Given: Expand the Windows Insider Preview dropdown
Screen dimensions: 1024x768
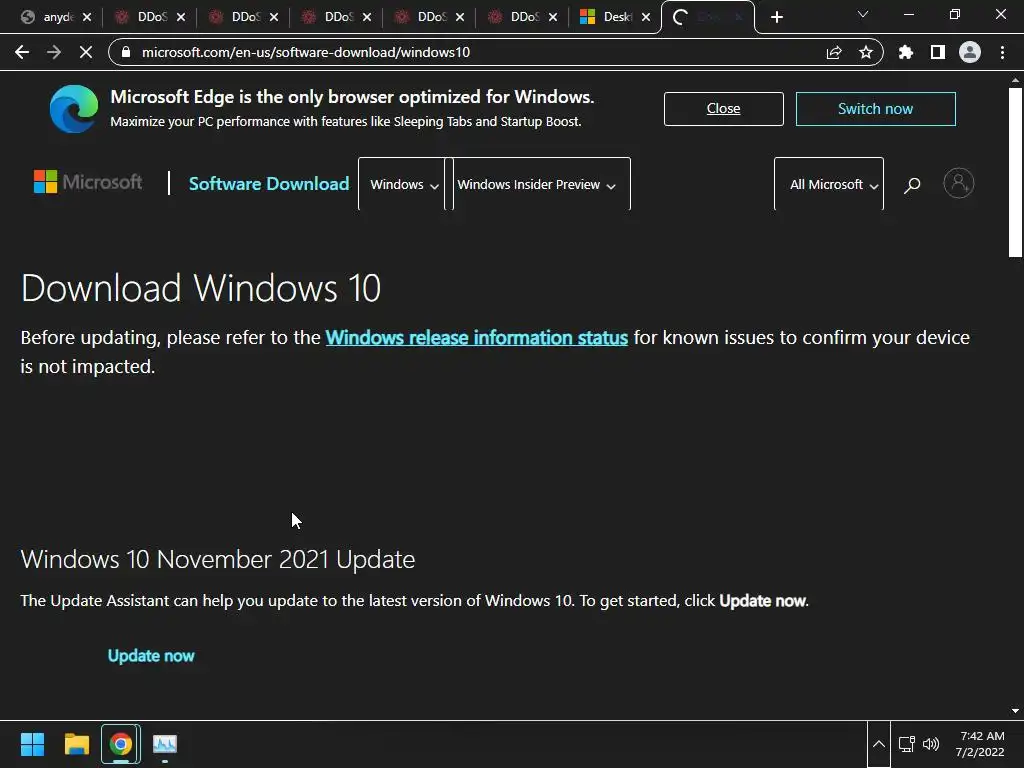Looking at the screenshot, I should 537,184.
